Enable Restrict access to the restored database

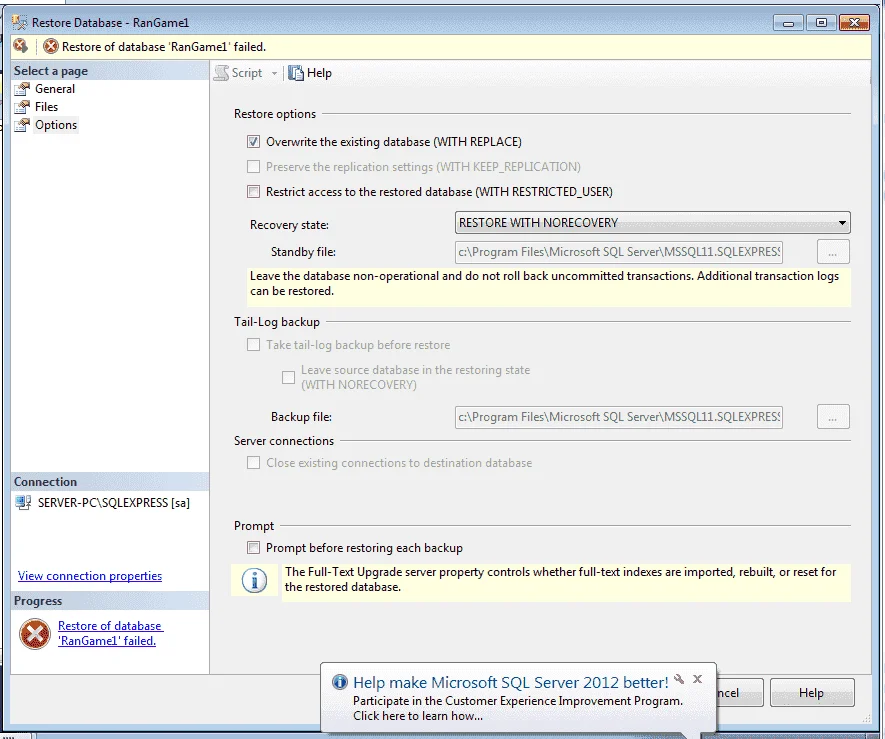[253, 191]
